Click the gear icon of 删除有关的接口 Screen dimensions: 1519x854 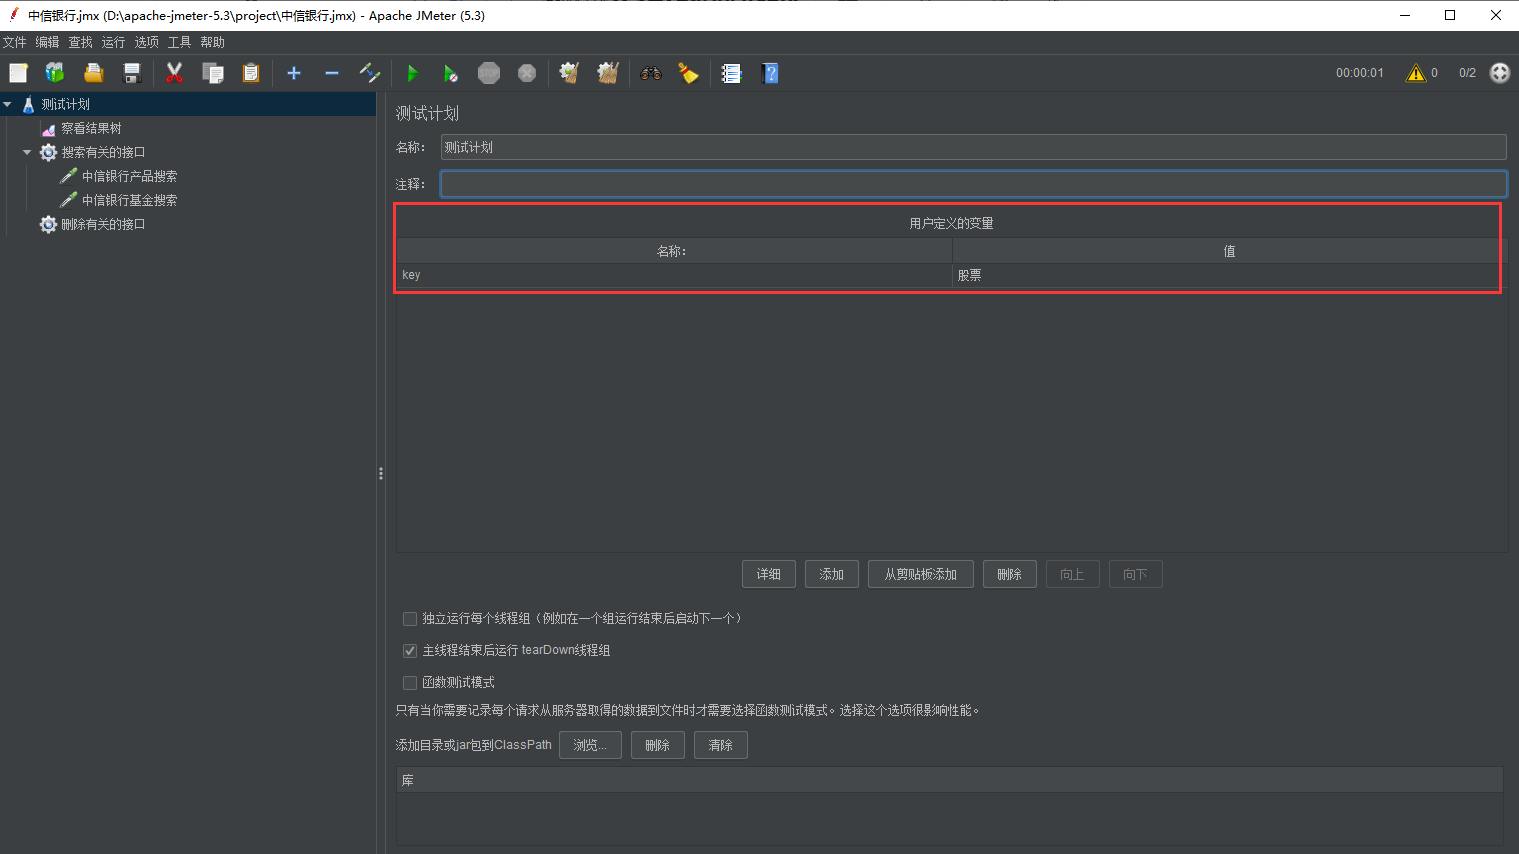click(48, 224)
